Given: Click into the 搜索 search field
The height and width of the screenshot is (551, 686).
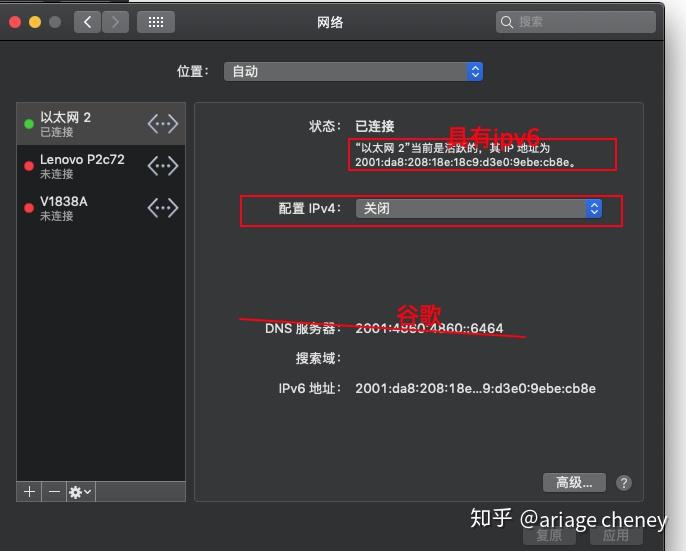Looking at the screenshot, I should 580,21.
